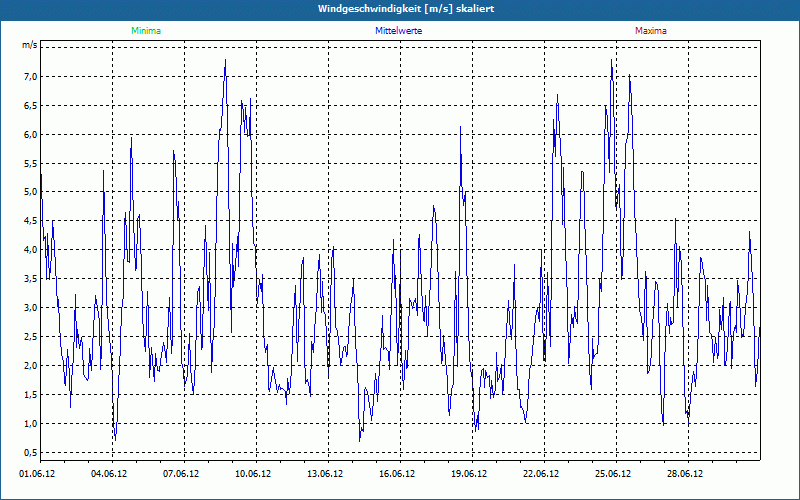The image size is (800, 500).
Task: Click the 6,5 value on y-axis
Action: tap(31, 106)
